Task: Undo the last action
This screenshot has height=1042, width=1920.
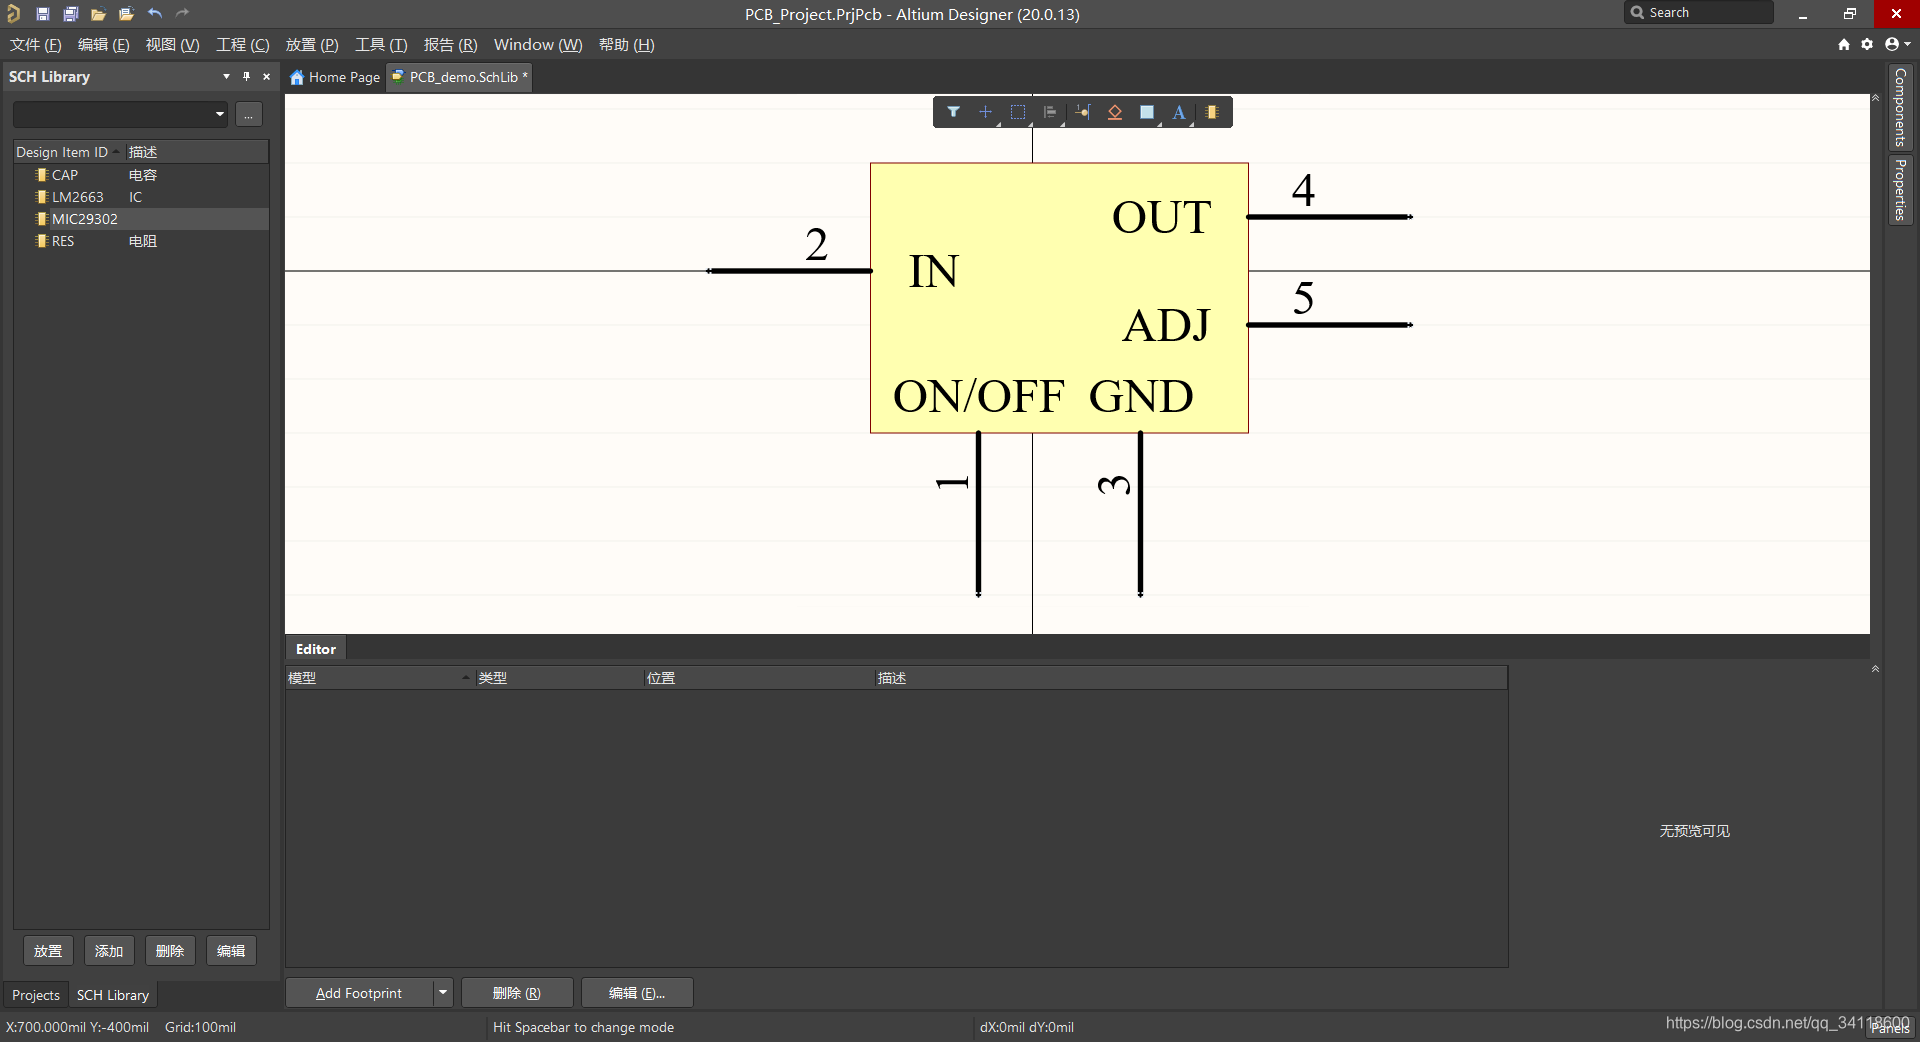Action: point(155,14)
